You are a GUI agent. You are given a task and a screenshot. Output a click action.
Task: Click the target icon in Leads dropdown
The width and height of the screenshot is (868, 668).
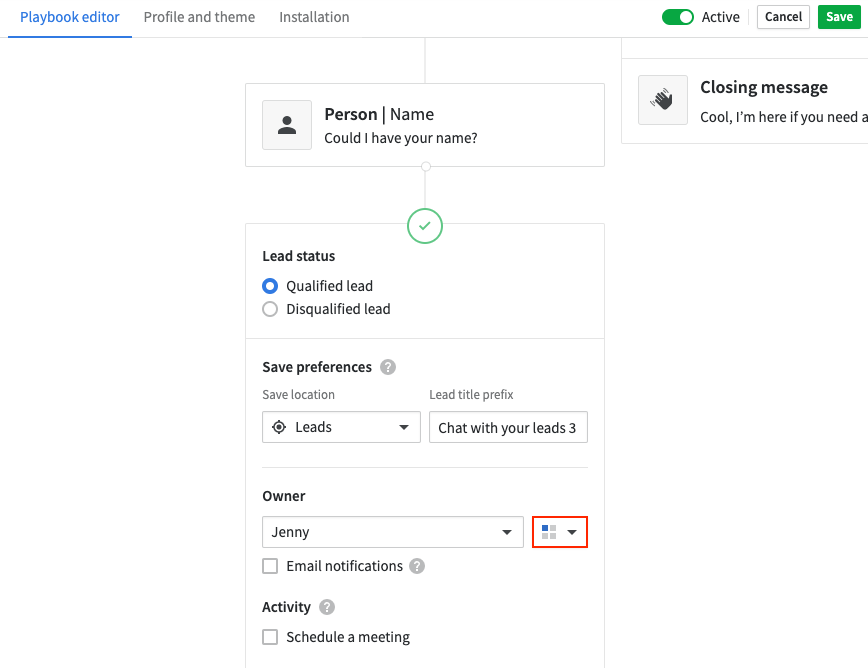coord(279,427)
